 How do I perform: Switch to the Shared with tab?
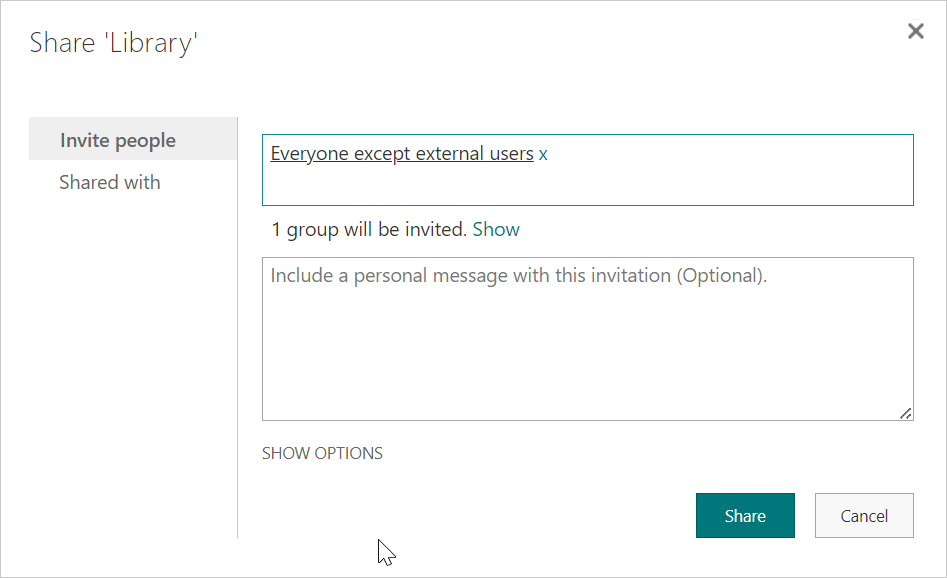[x=109, y=182]
